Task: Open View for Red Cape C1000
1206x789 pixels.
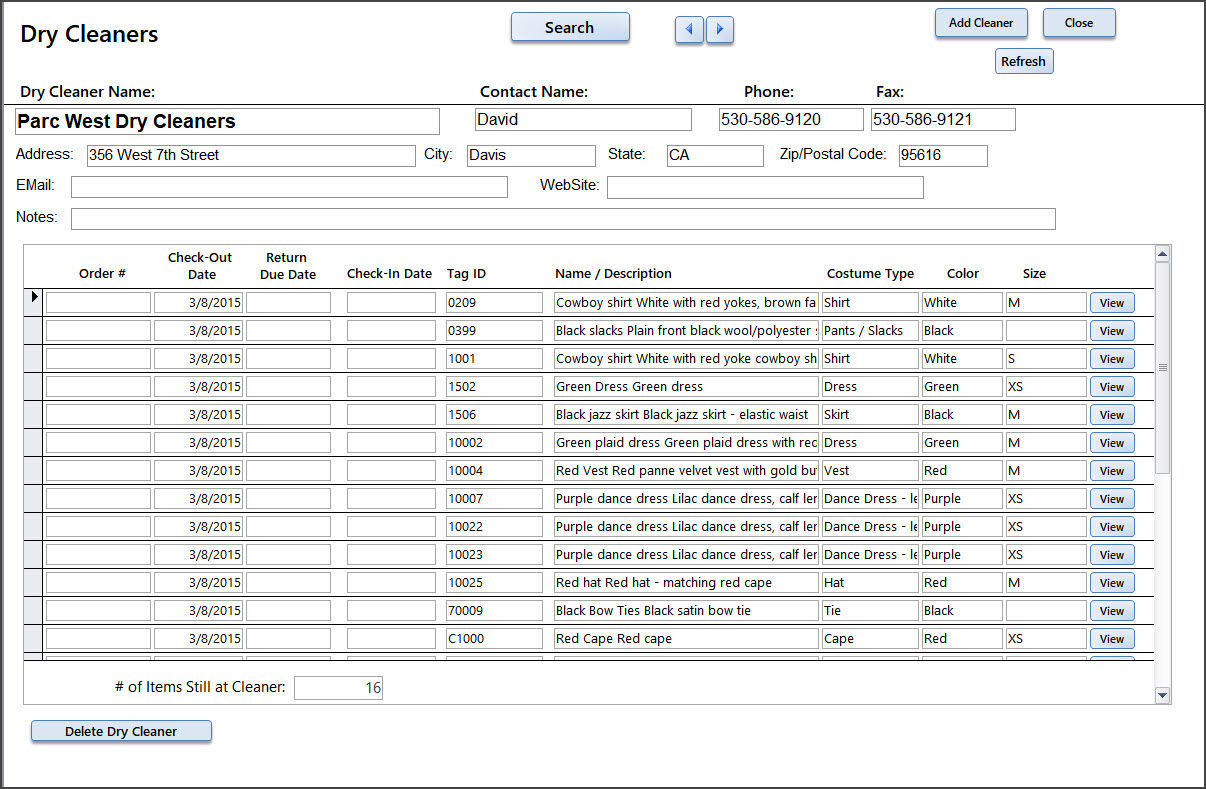Action: 1112,639
